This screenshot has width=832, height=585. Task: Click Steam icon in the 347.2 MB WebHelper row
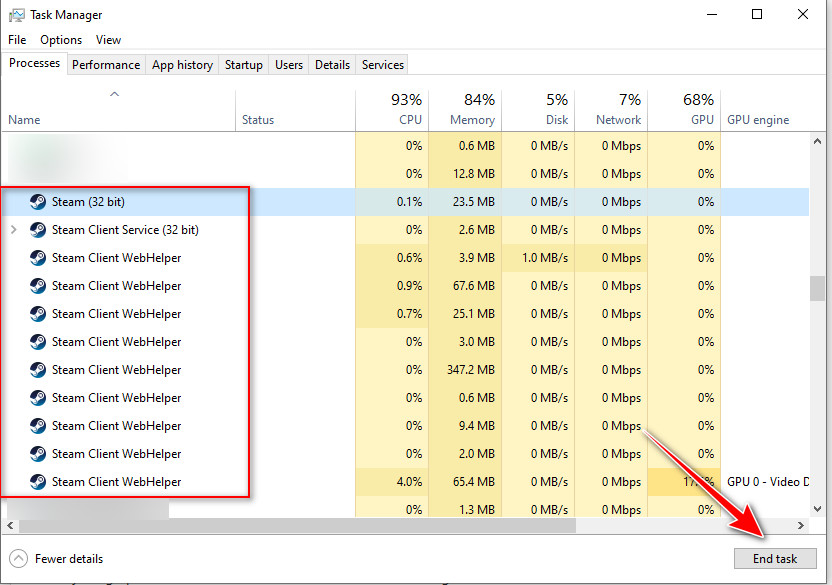click(x=38, y=370)
